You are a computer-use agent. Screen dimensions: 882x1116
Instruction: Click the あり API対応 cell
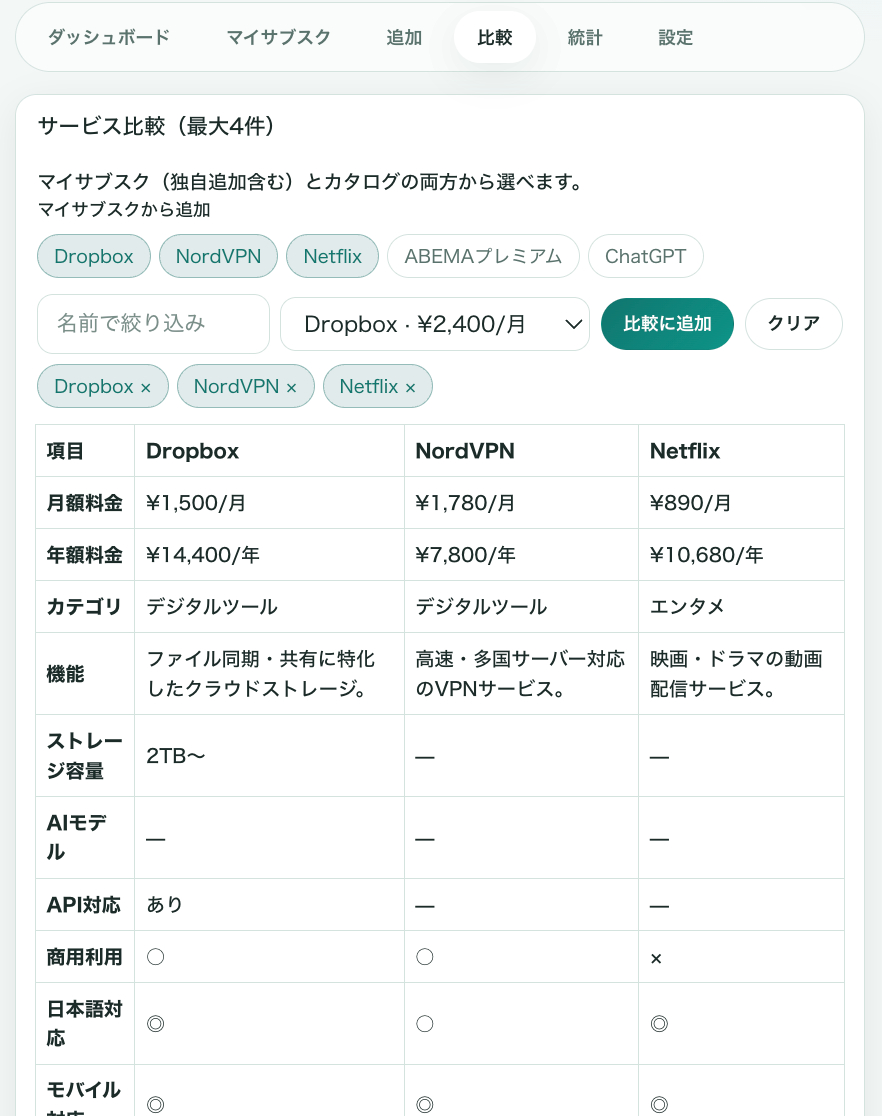(x=269, y=905)
